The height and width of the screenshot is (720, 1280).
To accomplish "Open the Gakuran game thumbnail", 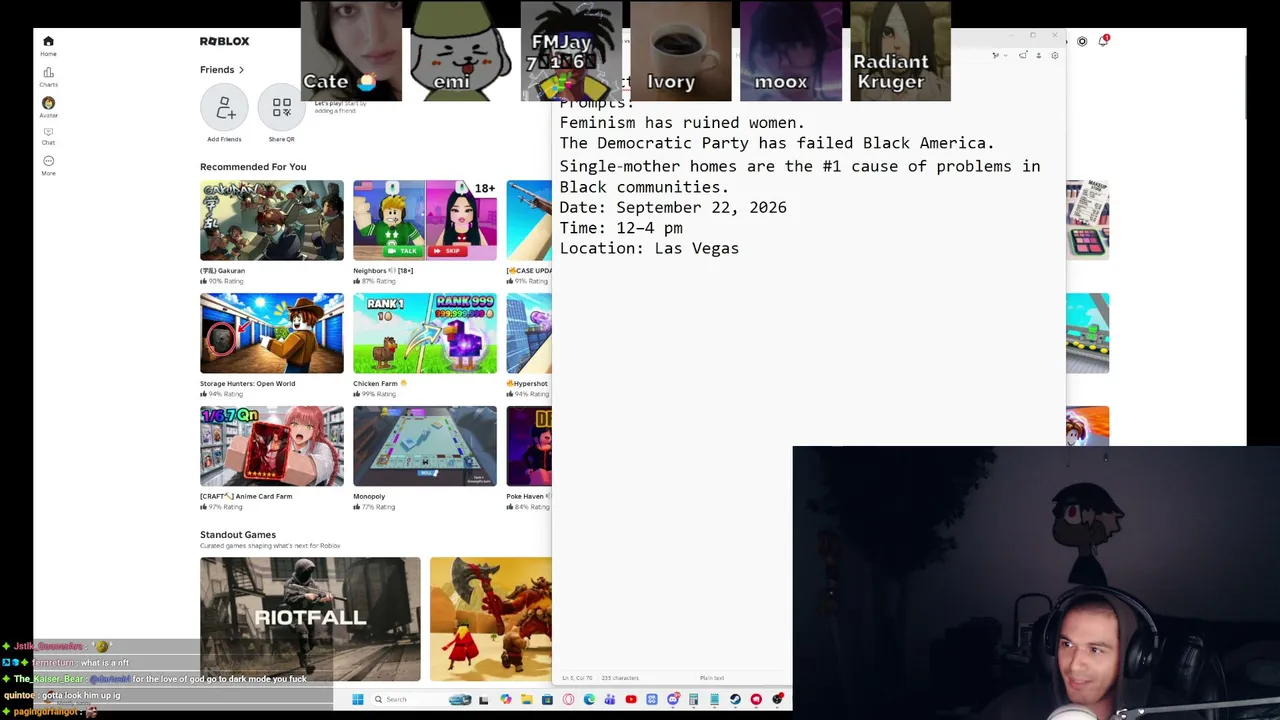I will (x=271, y=220).
